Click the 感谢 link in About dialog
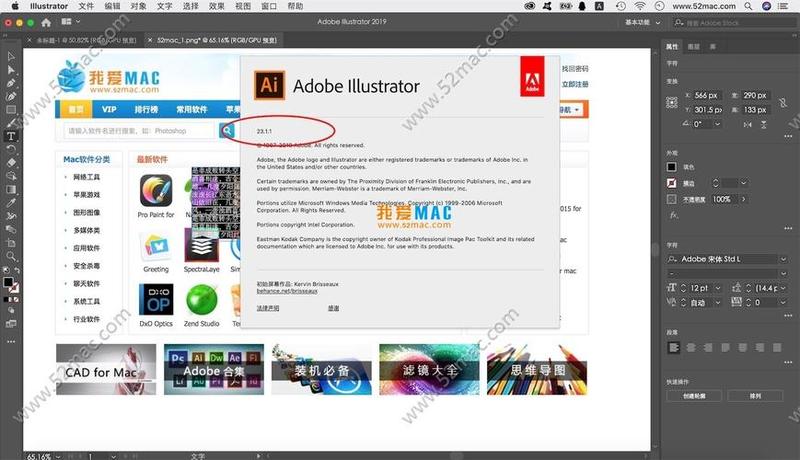This screenshot has width=800, height=460. click(x=333, y=308)
